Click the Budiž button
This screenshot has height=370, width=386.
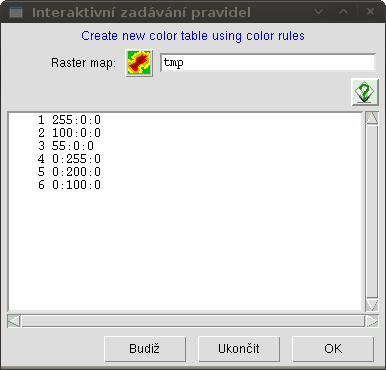[x=145, y=349]
